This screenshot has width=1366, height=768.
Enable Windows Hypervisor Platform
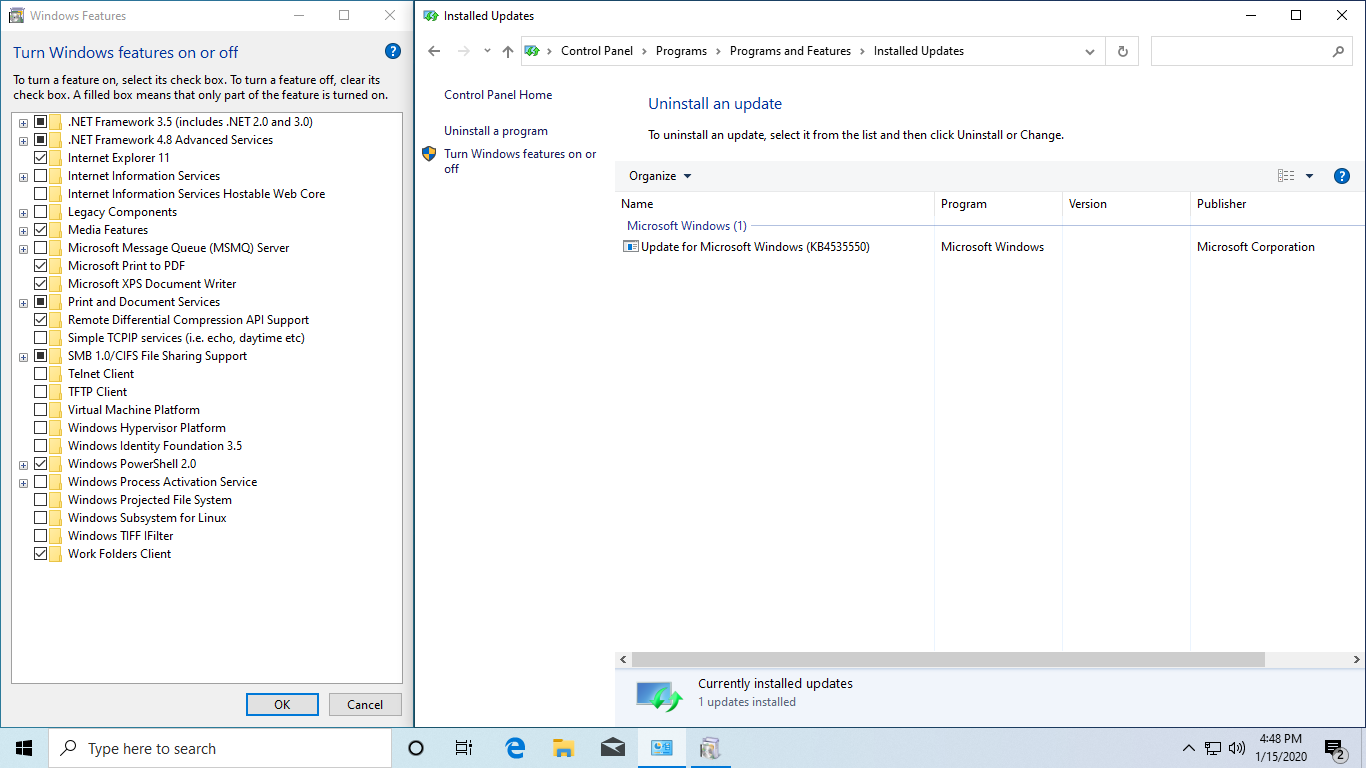pos(41,428)
